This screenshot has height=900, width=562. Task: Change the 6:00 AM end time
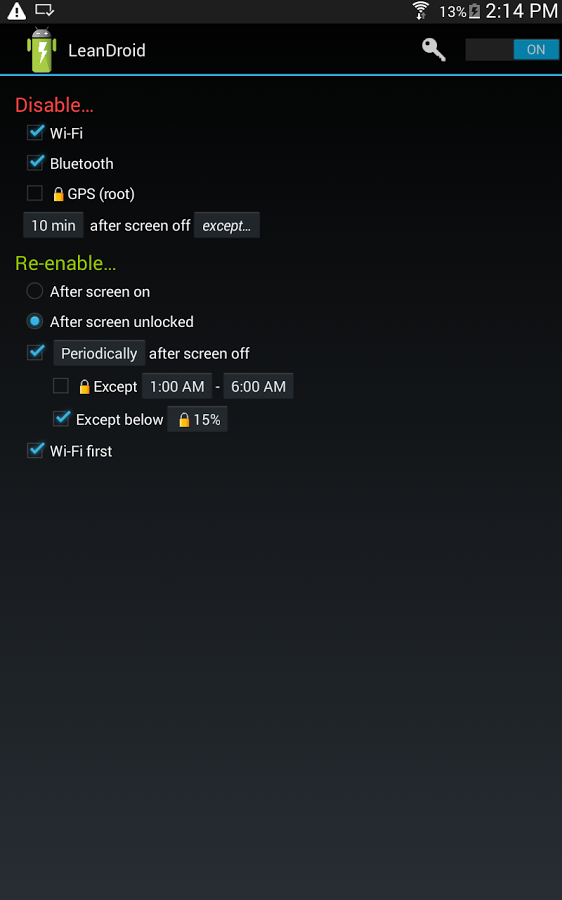click(258, 386)
